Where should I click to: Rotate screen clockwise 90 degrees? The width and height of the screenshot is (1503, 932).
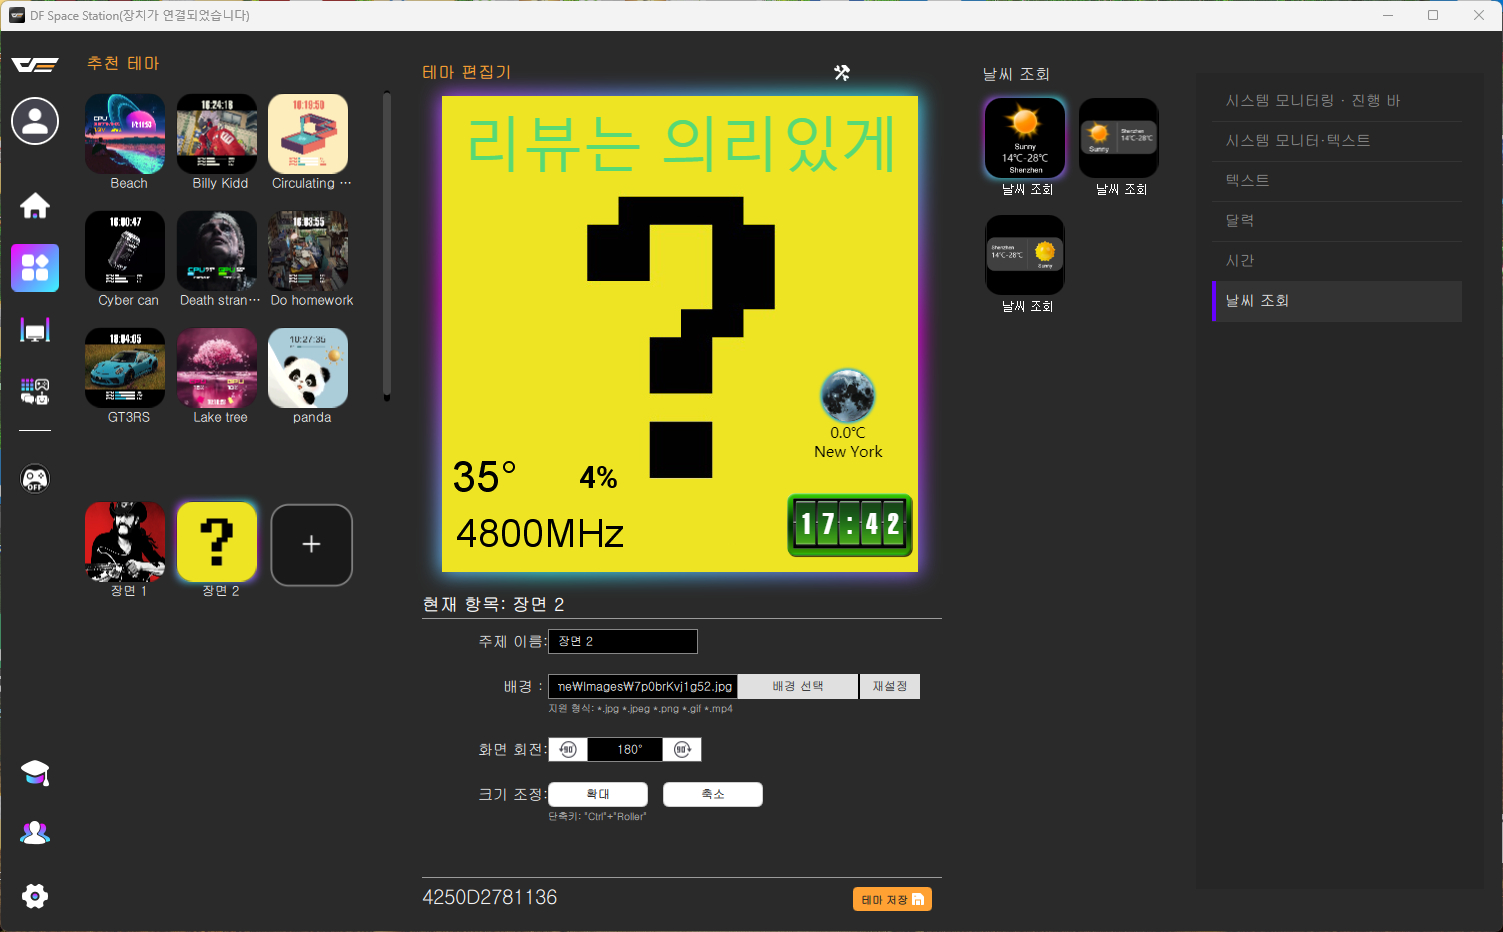[x=682, y=749]
